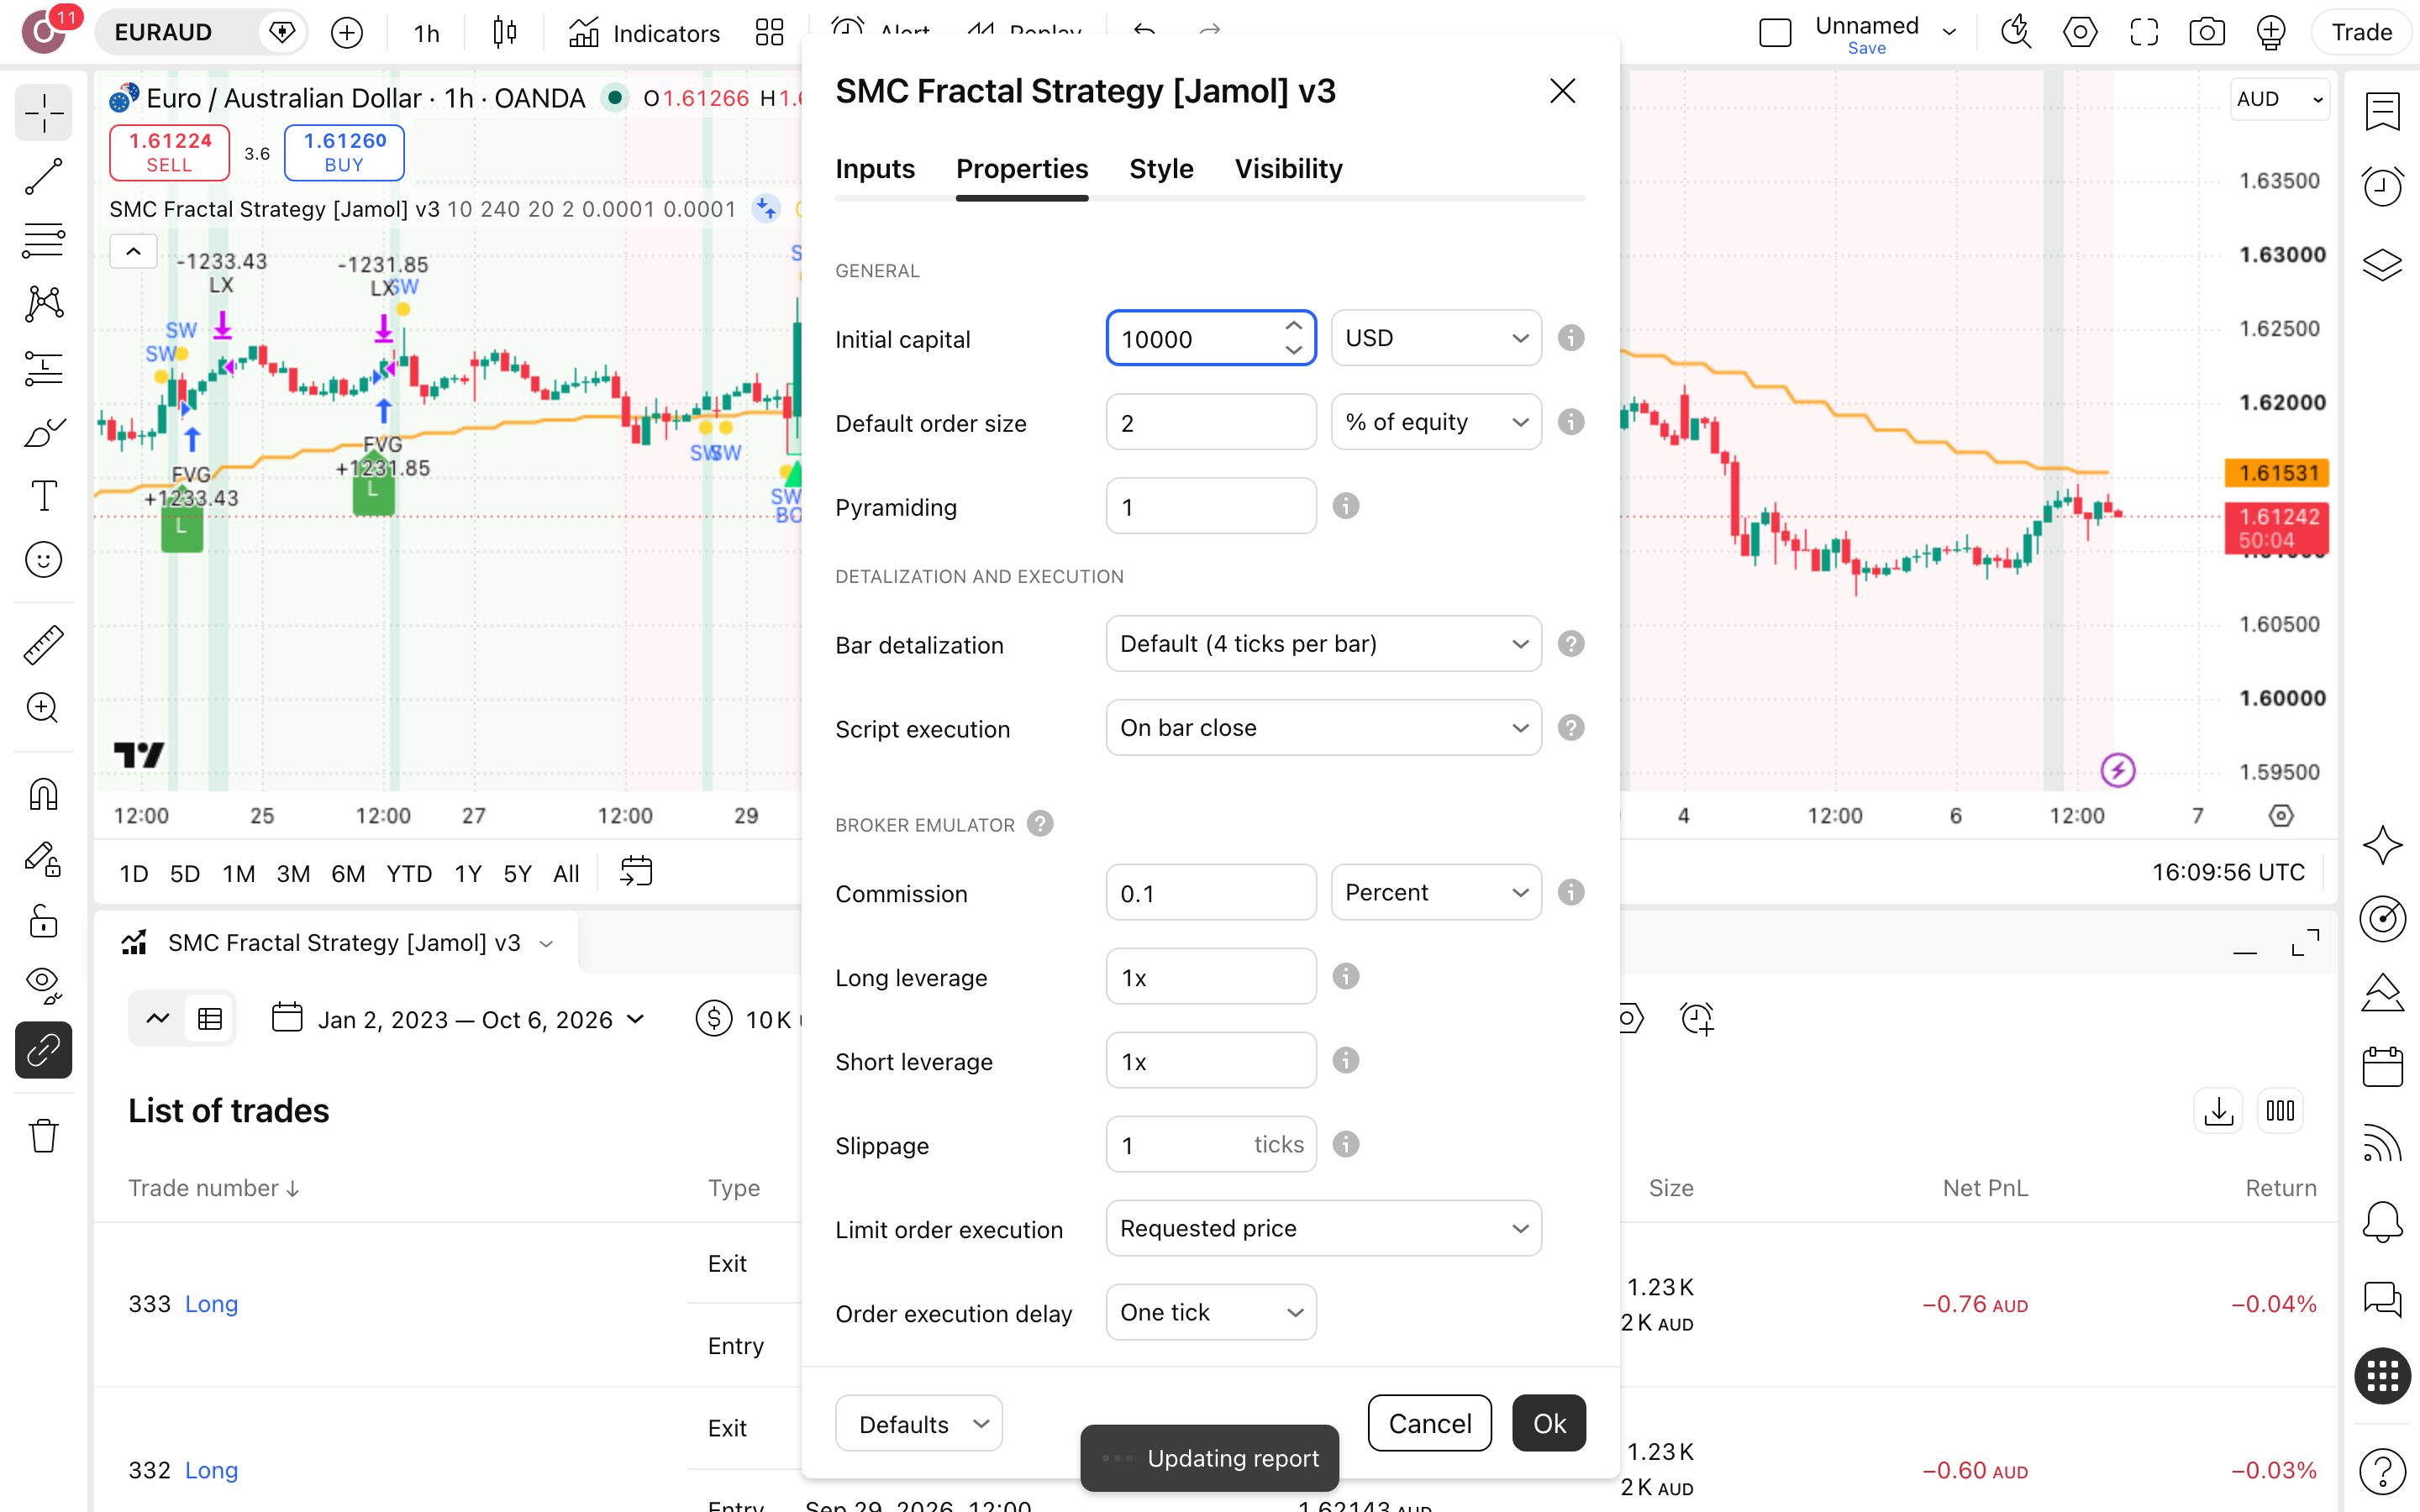Screen dimensions: 2420x1512
Task: Toggle magnet mode for drawings
Action: 43,794
